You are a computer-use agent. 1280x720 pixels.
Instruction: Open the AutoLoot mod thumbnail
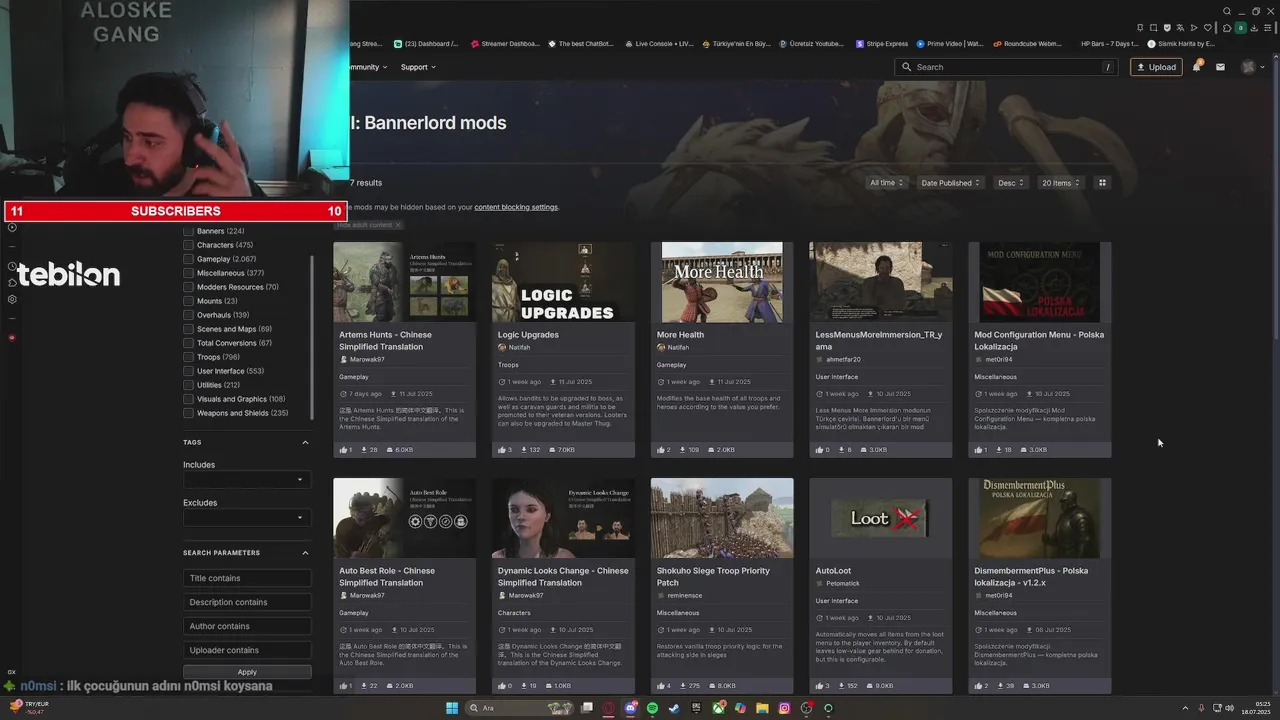(x=881, y=518)
